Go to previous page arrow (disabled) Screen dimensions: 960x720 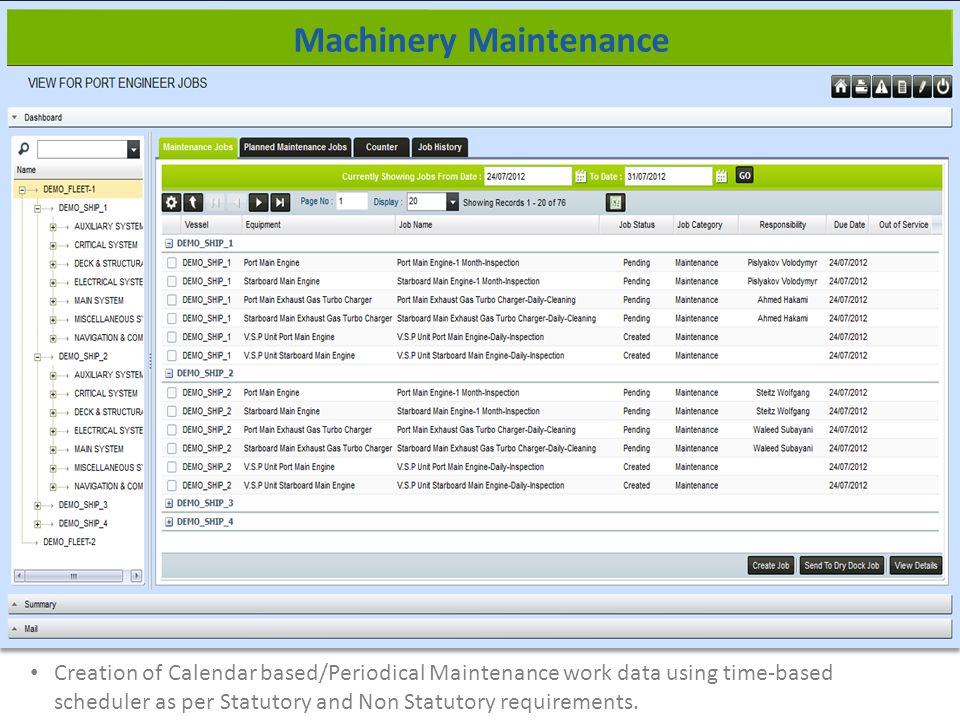(236, 202)
